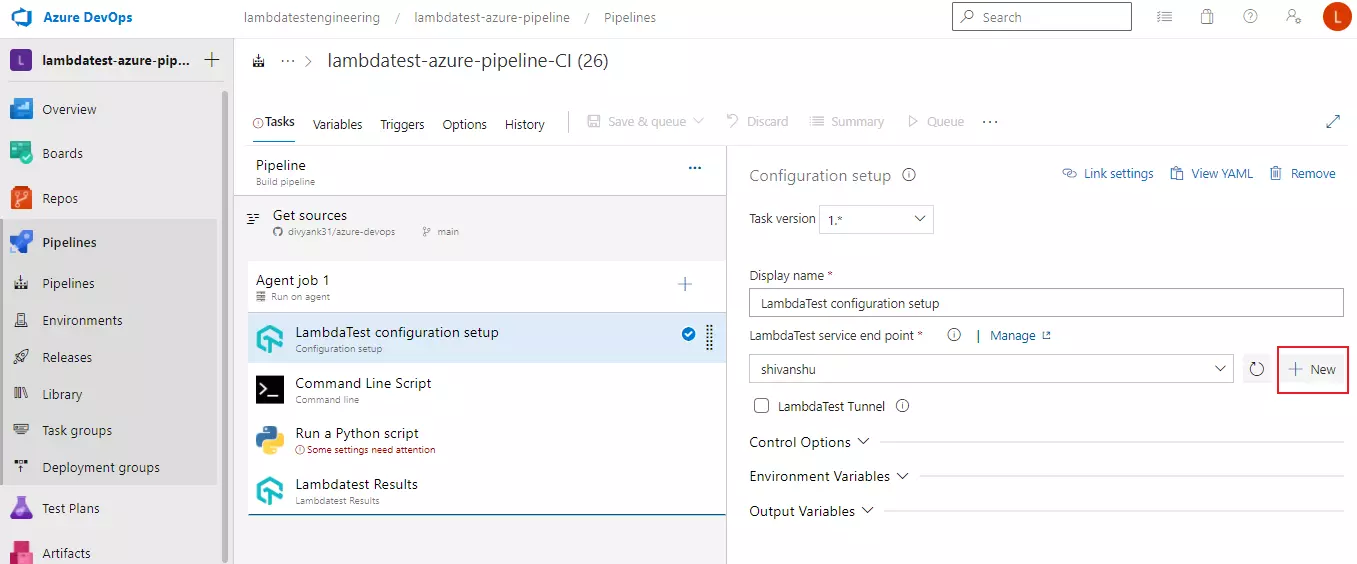Click the Summary button
Viewport: 1357px width, 564px height.
tap(847, 121)
